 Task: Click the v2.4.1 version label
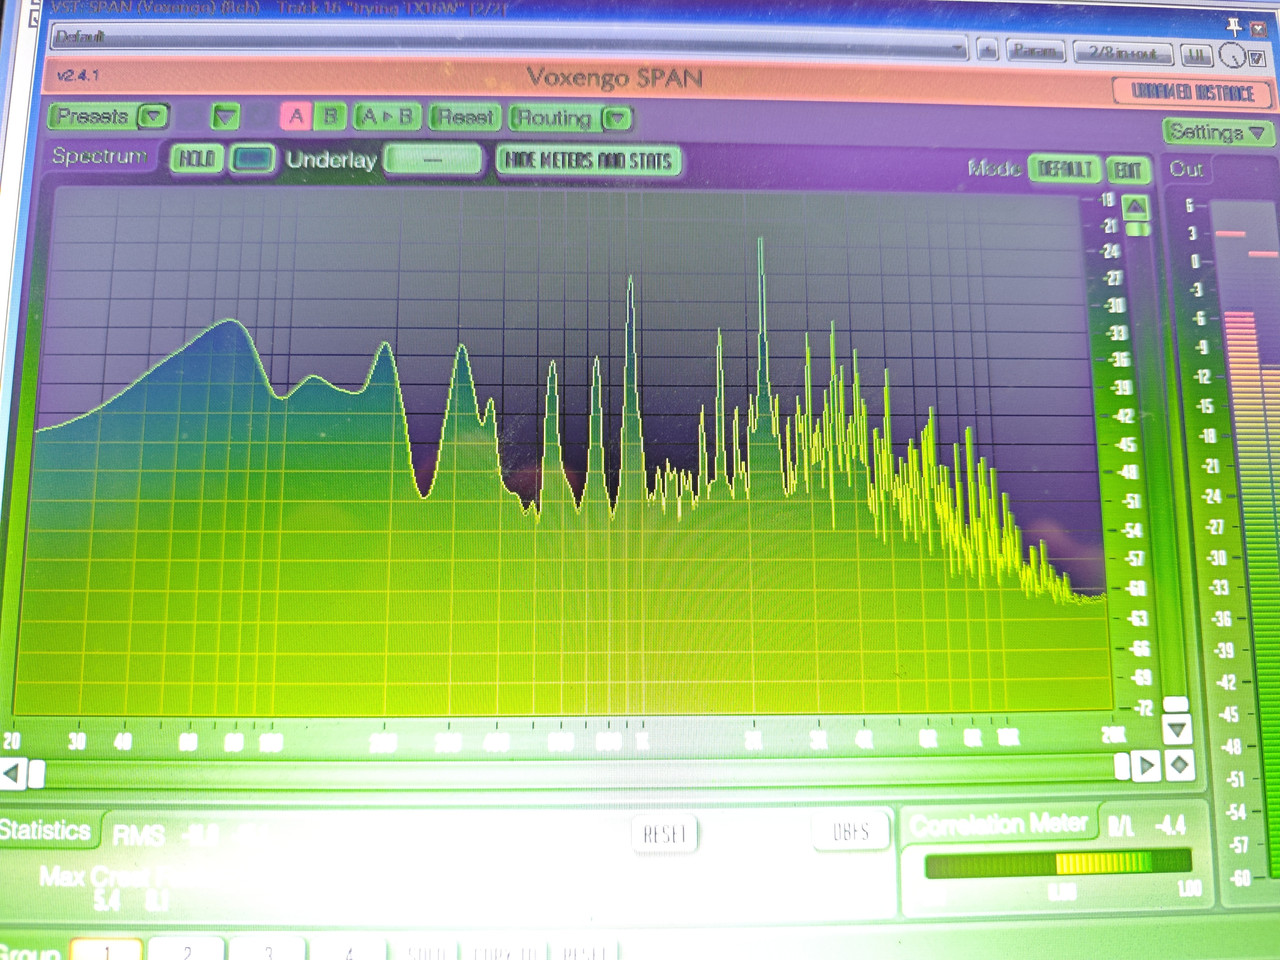pyautogui.click(x=78, y=75)
